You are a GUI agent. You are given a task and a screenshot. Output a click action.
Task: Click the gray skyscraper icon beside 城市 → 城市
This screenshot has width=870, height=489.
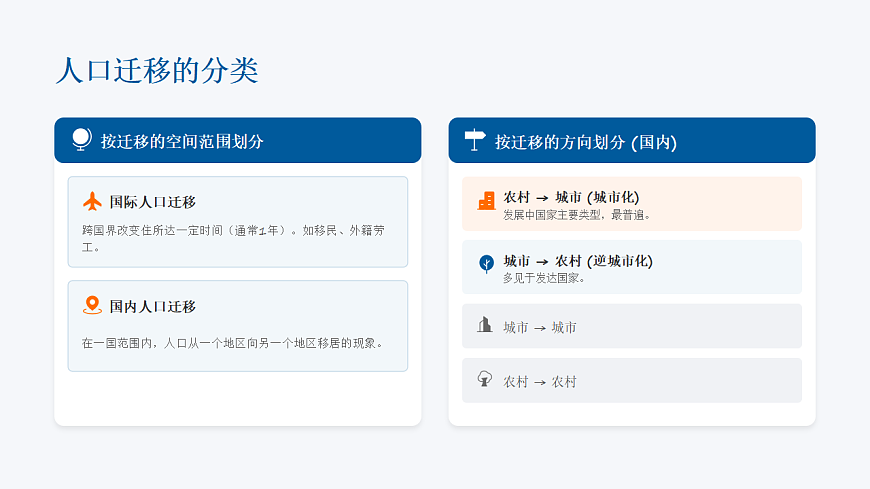pos(484,325)
